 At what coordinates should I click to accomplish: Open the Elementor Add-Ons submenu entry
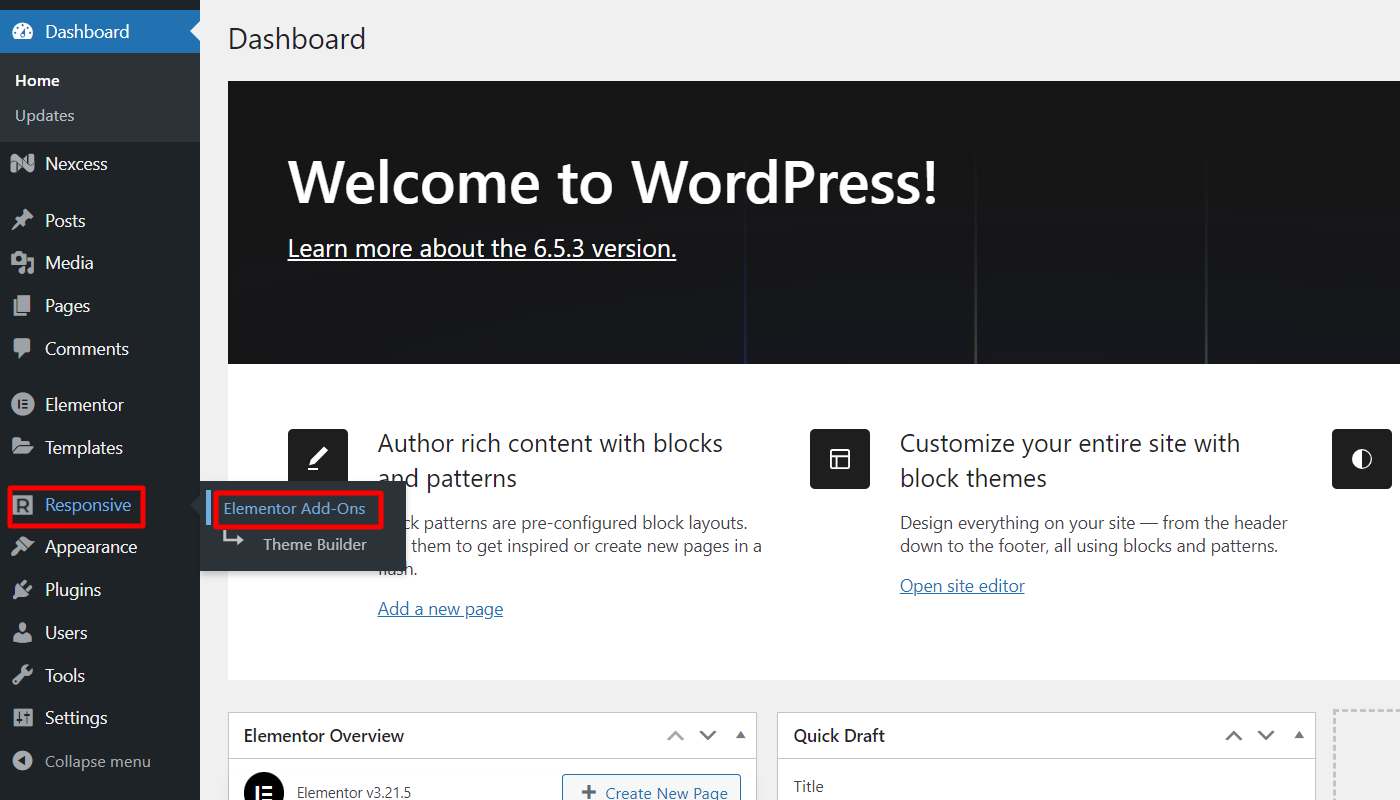click(294, 509)
